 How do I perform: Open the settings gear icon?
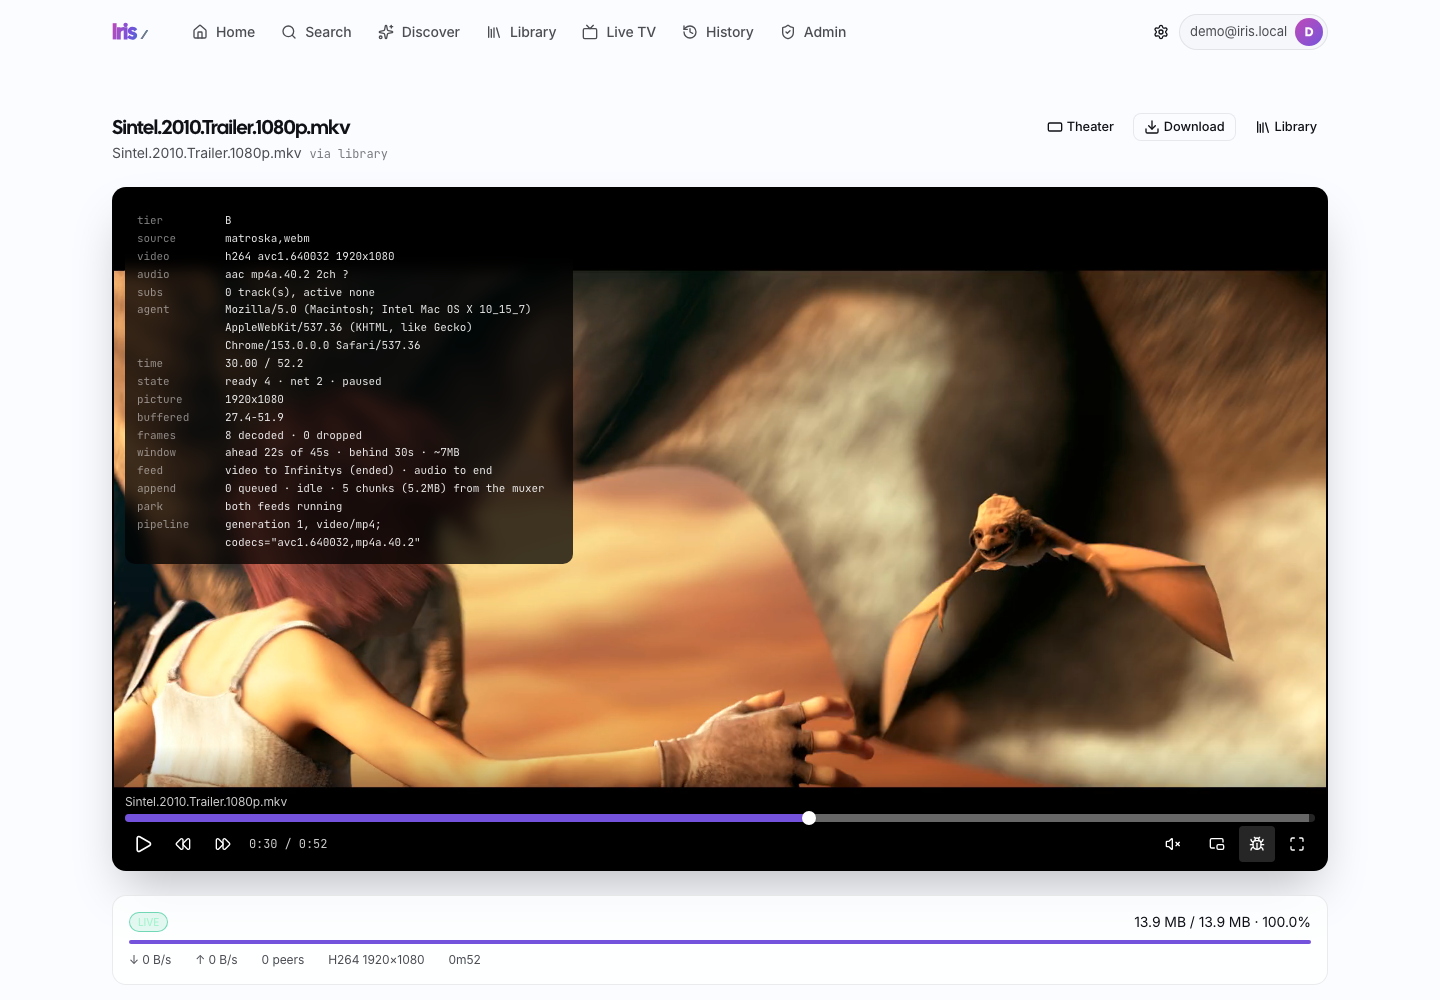point(1161,32)
